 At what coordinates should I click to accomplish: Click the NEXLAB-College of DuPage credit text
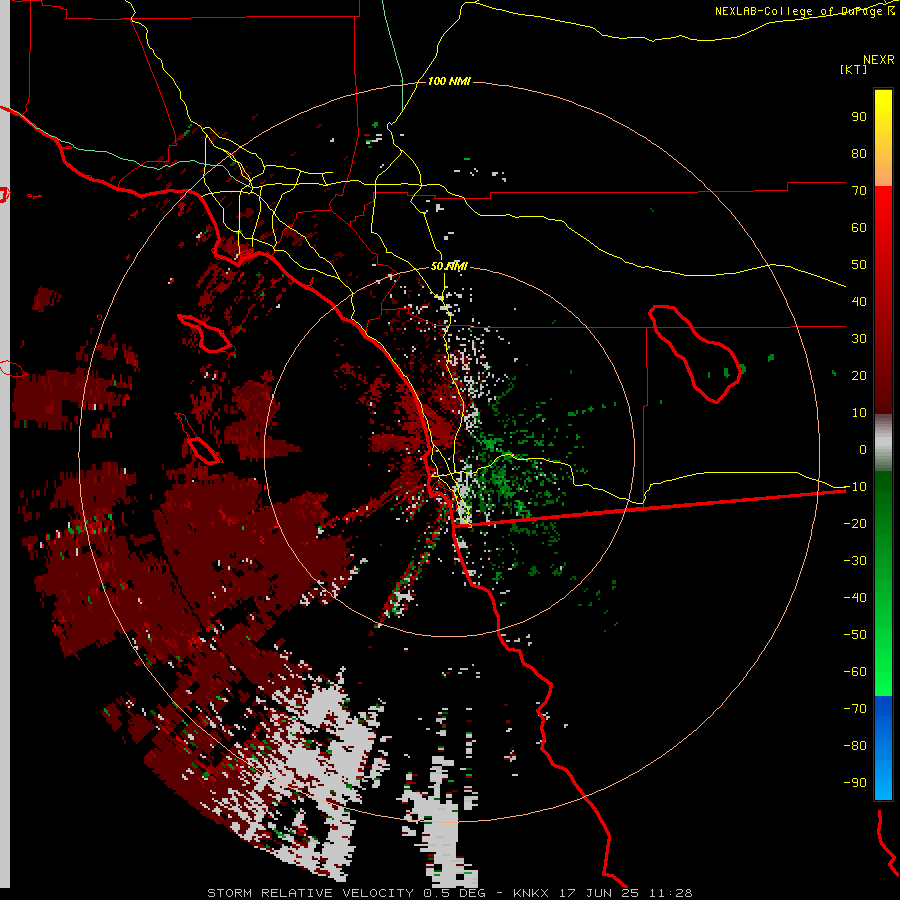click(805, 11)
